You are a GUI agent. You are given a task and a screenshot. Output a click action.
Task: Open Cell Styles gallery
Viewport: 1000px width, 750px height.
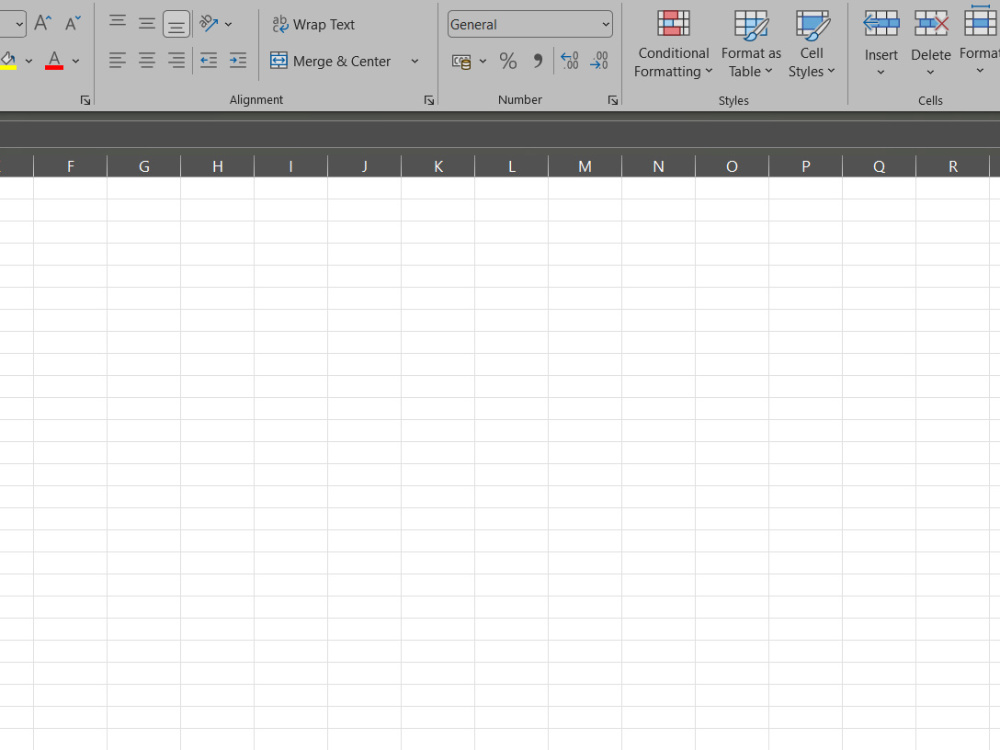pyautogui.click(x=812, y=43)
